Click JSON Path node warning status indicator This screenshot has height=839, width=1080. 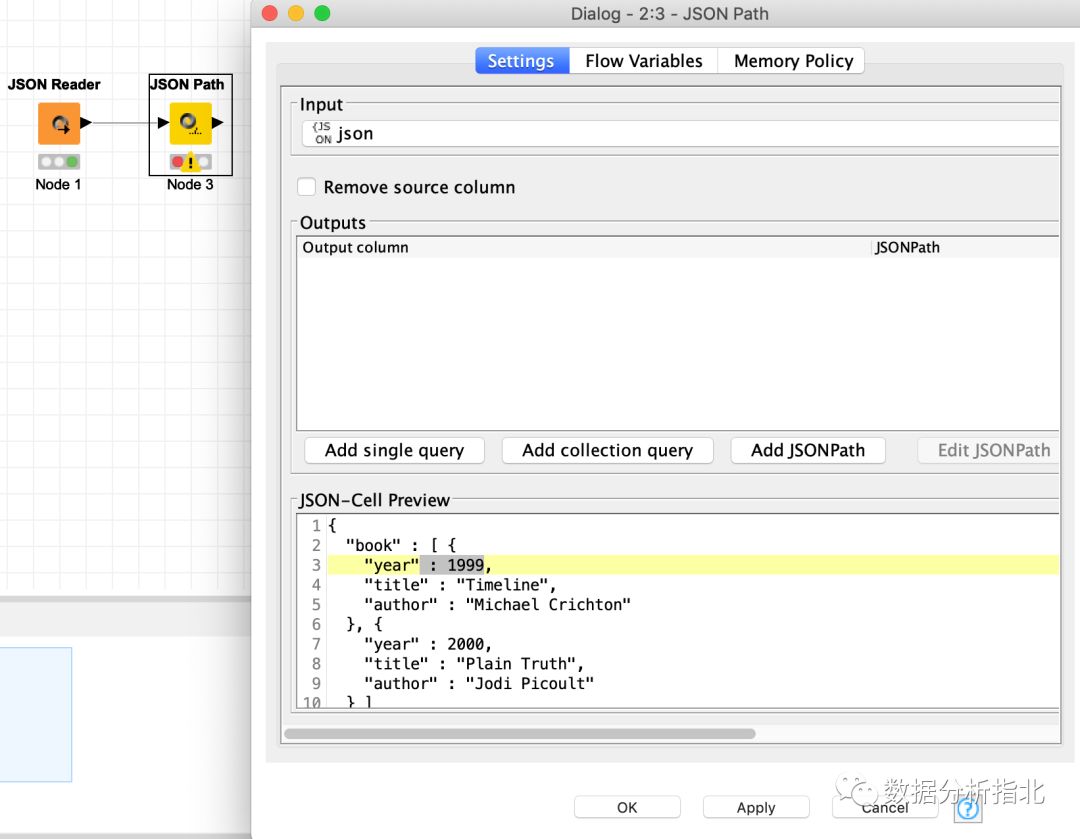pyautogui.click(x=190, y=162)
